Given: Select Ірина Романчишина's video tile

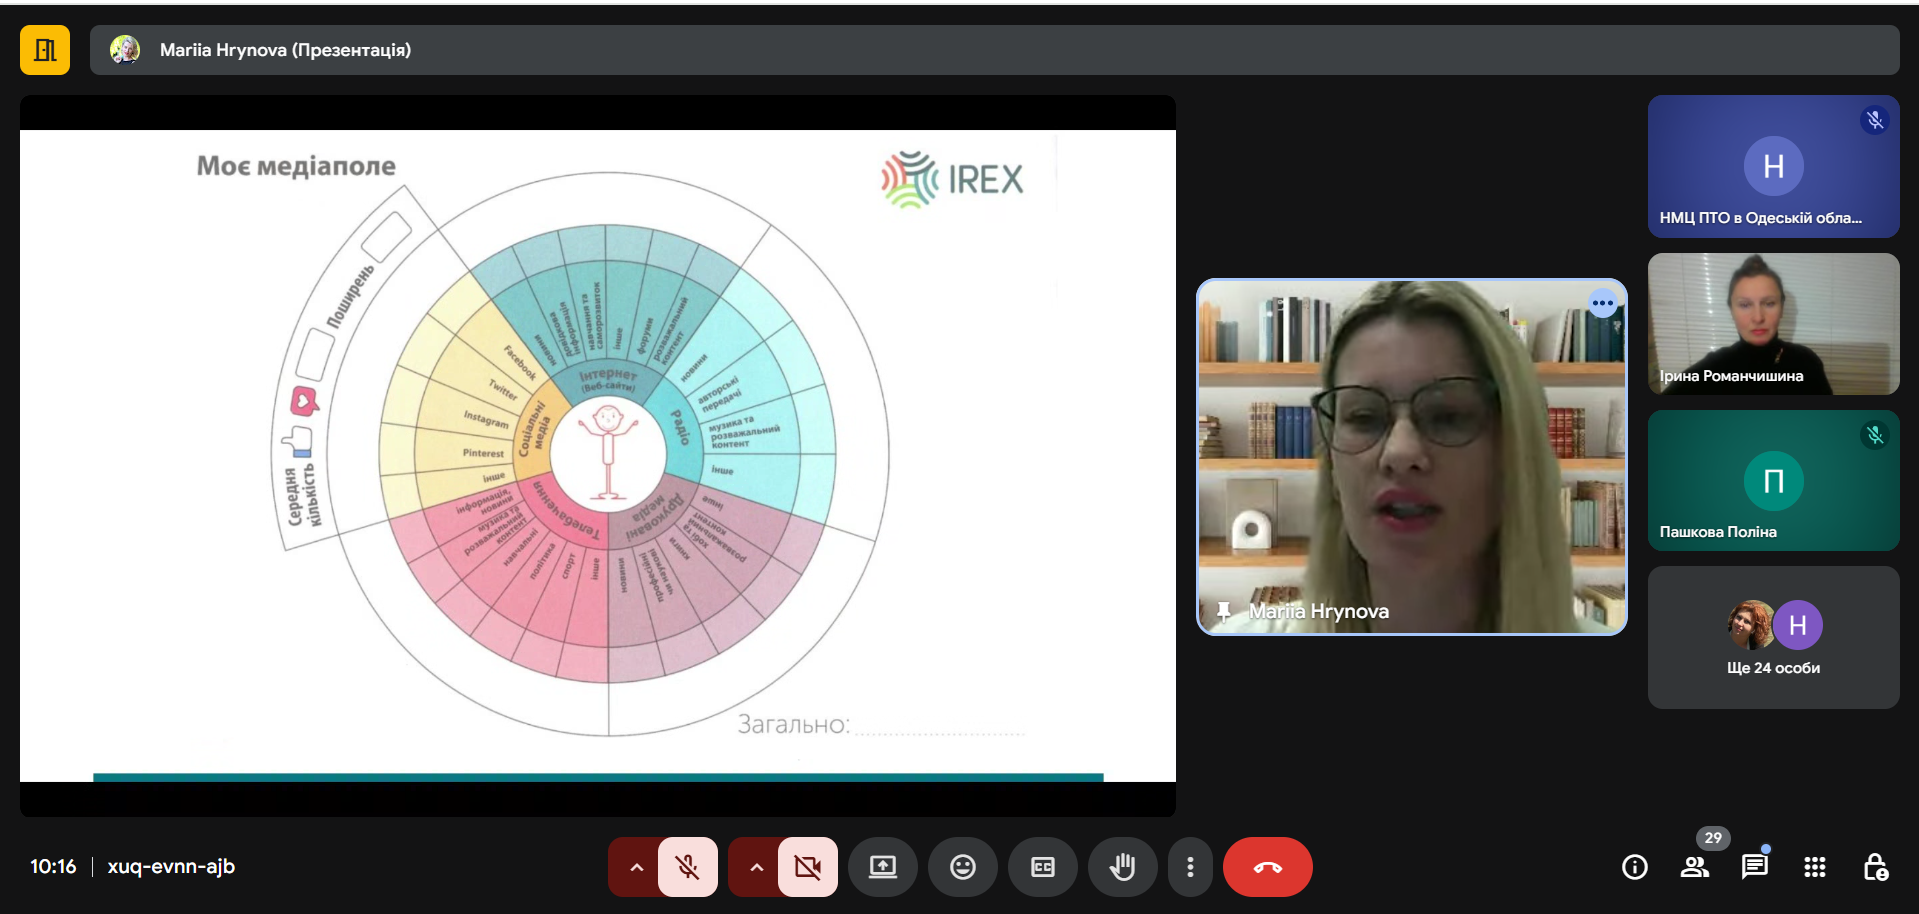Looking at the screenshot, I should tap(1773, 323).
